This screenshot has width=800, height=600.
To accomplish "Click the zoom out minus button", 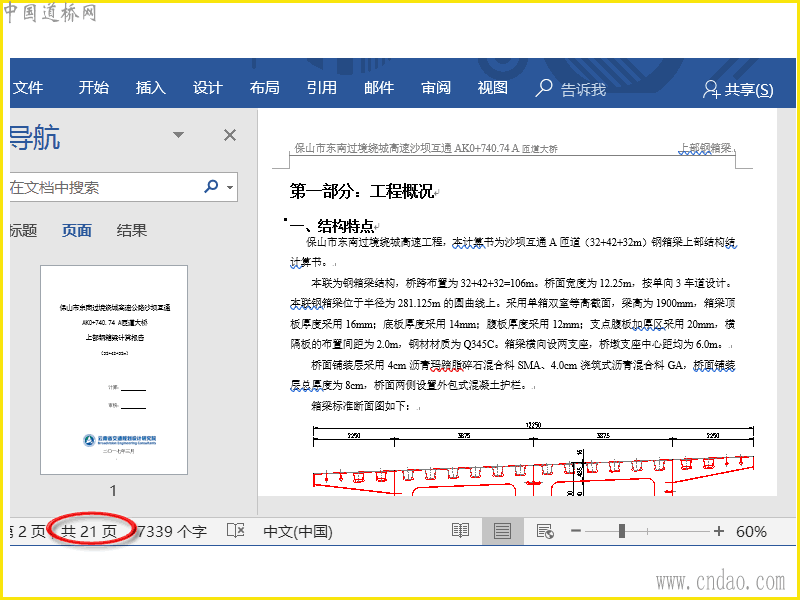I will (576, 531).
